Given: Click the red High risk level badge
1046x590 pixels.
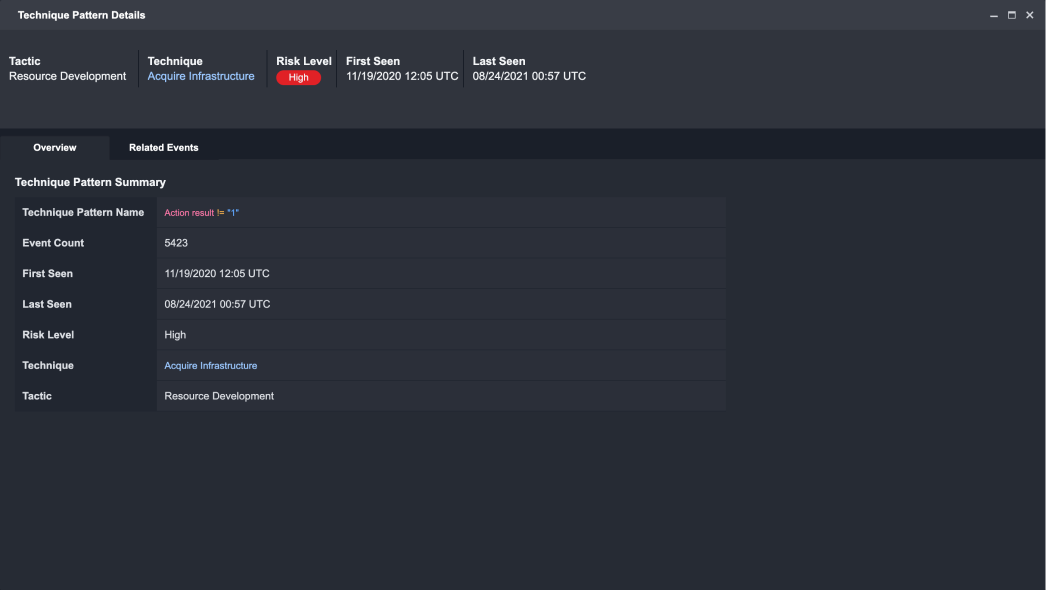Looking at the screenshot, I should click(298, 77).
